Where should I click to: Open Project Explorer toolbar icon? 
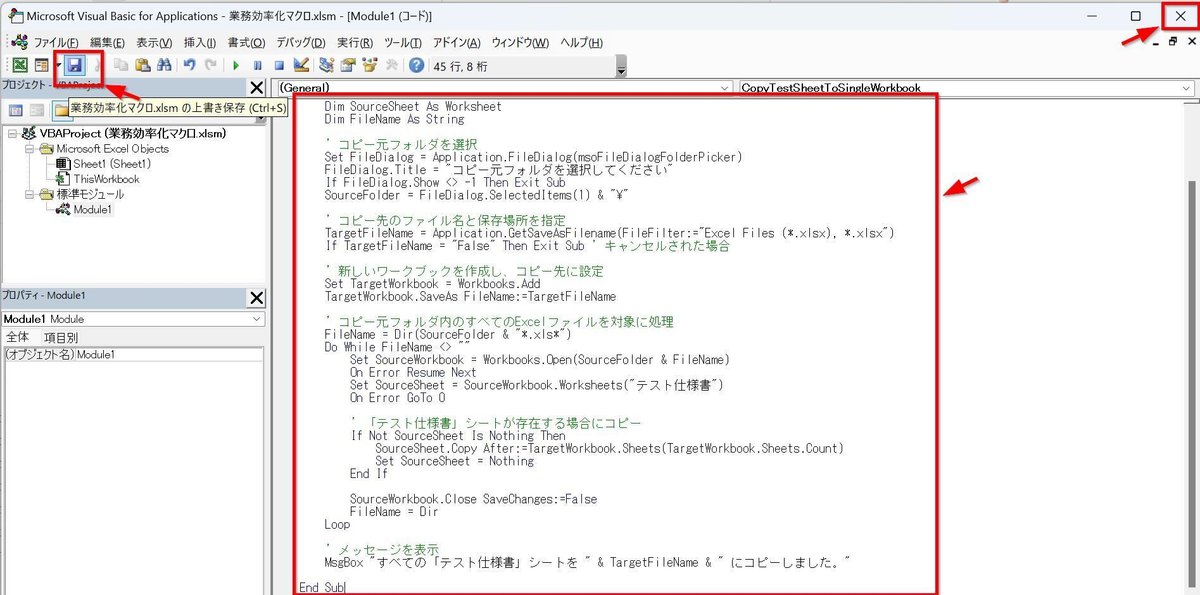click(x=326, y=65)
